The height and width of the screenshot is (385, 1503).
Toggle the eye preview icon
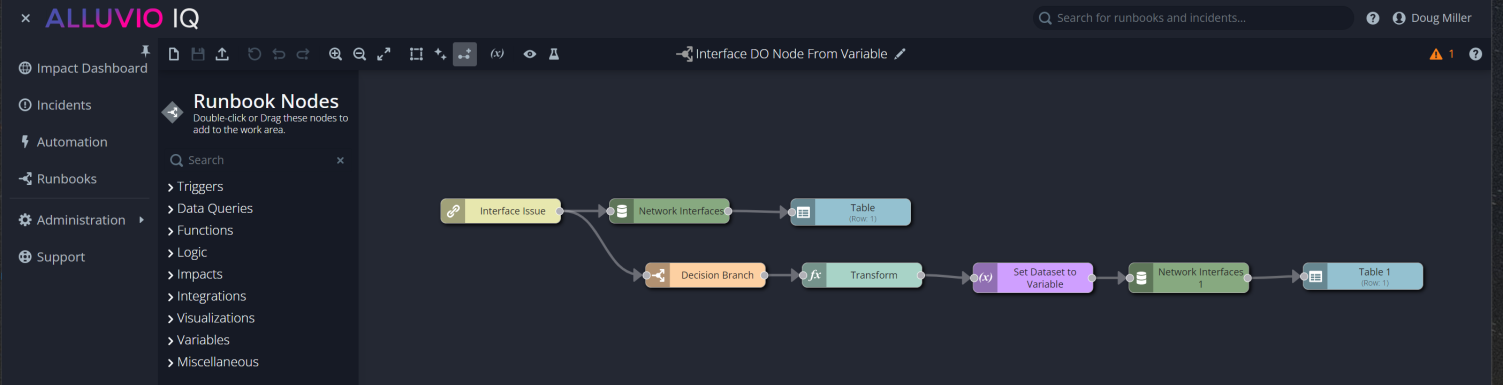coord(530,54)
